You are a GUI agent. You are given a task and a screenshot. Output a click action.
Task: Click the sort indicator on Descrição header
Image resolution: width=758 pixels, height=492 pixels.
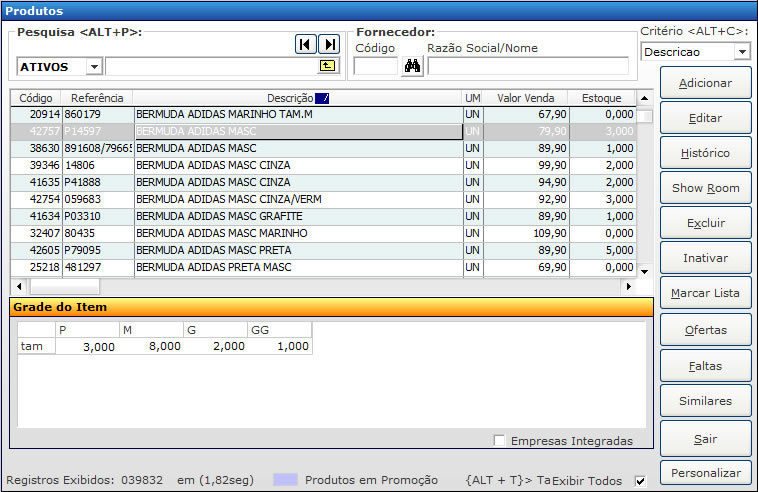click(x=322, y=98)
